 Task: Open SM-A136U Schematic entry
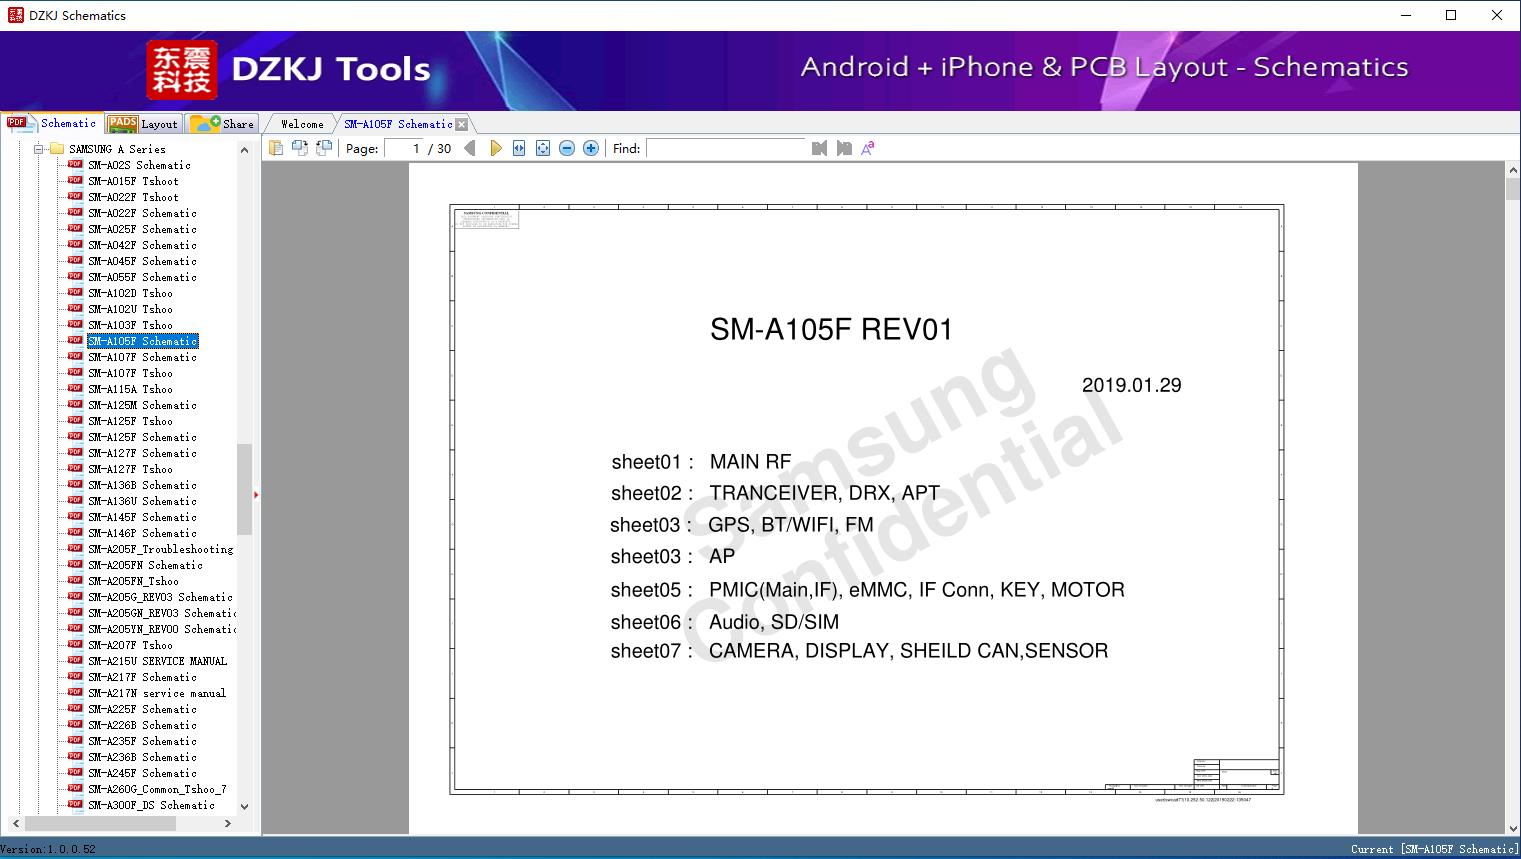click(x=142, y=501)
